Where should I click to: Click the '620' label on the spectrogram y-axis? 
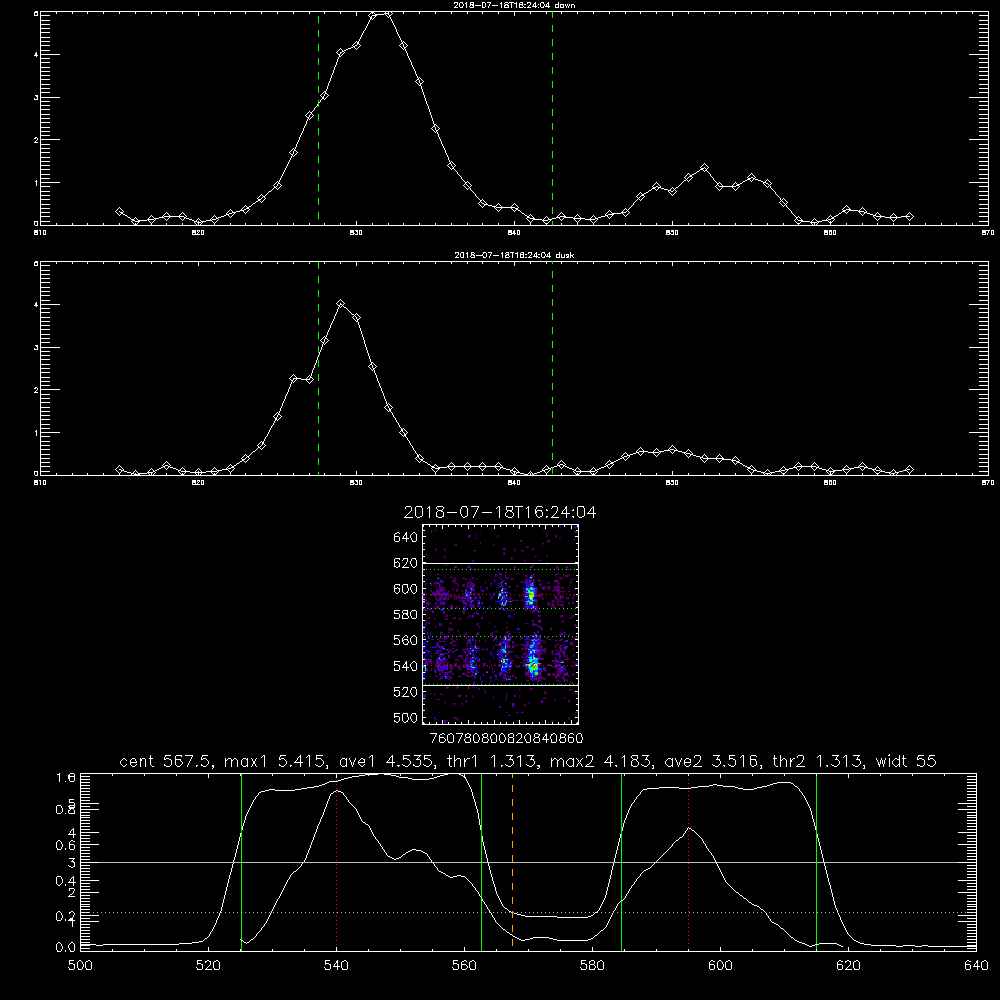(x=406, y=563)
